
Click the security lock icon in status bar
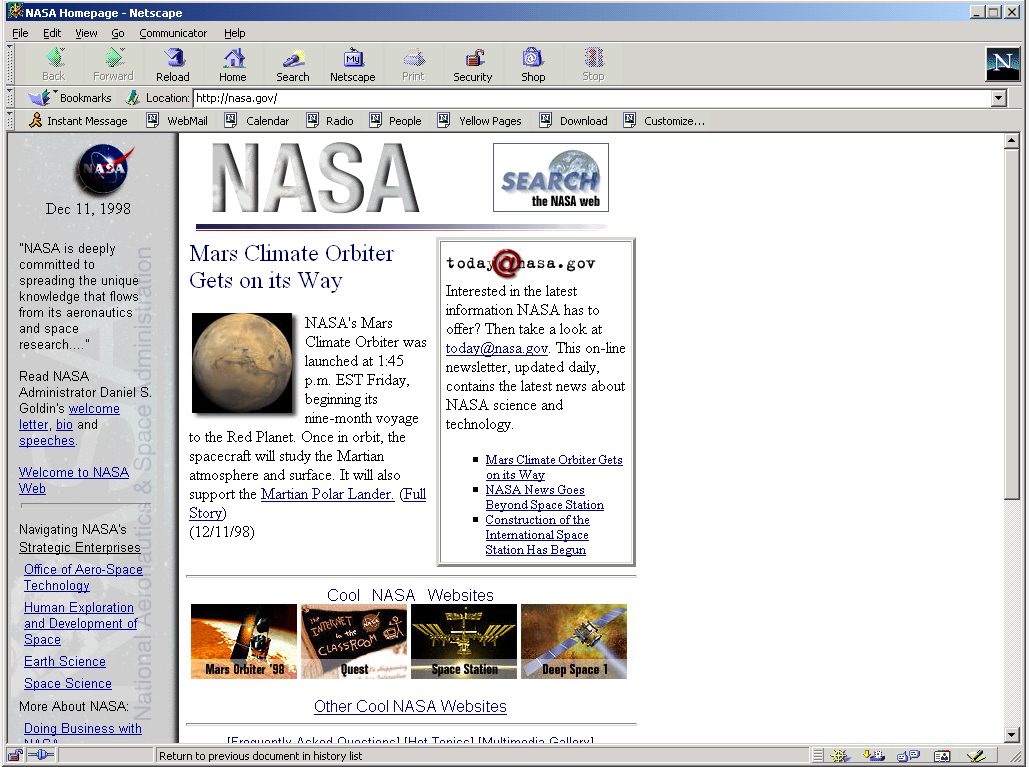coord(15,755)
